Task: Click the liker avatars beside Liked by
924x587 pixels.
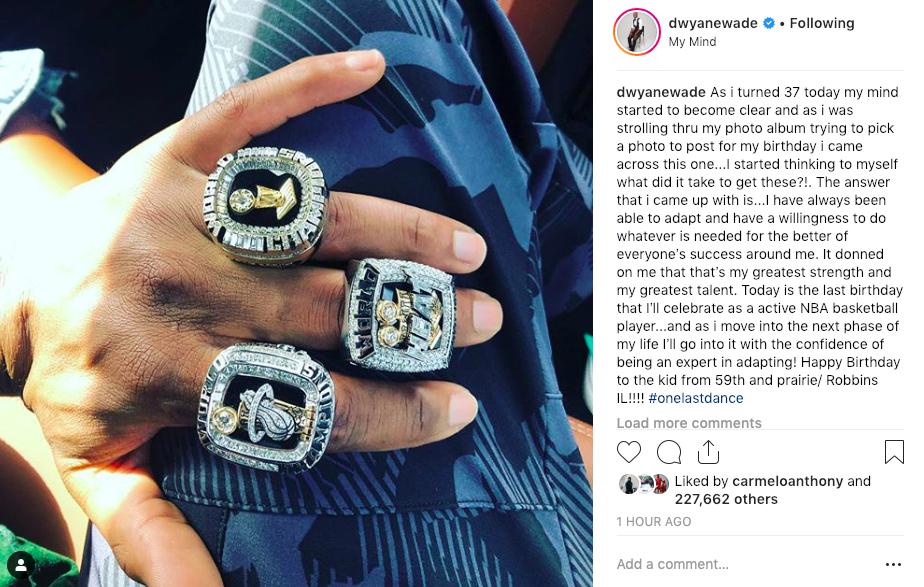Action: click(644, 484)
